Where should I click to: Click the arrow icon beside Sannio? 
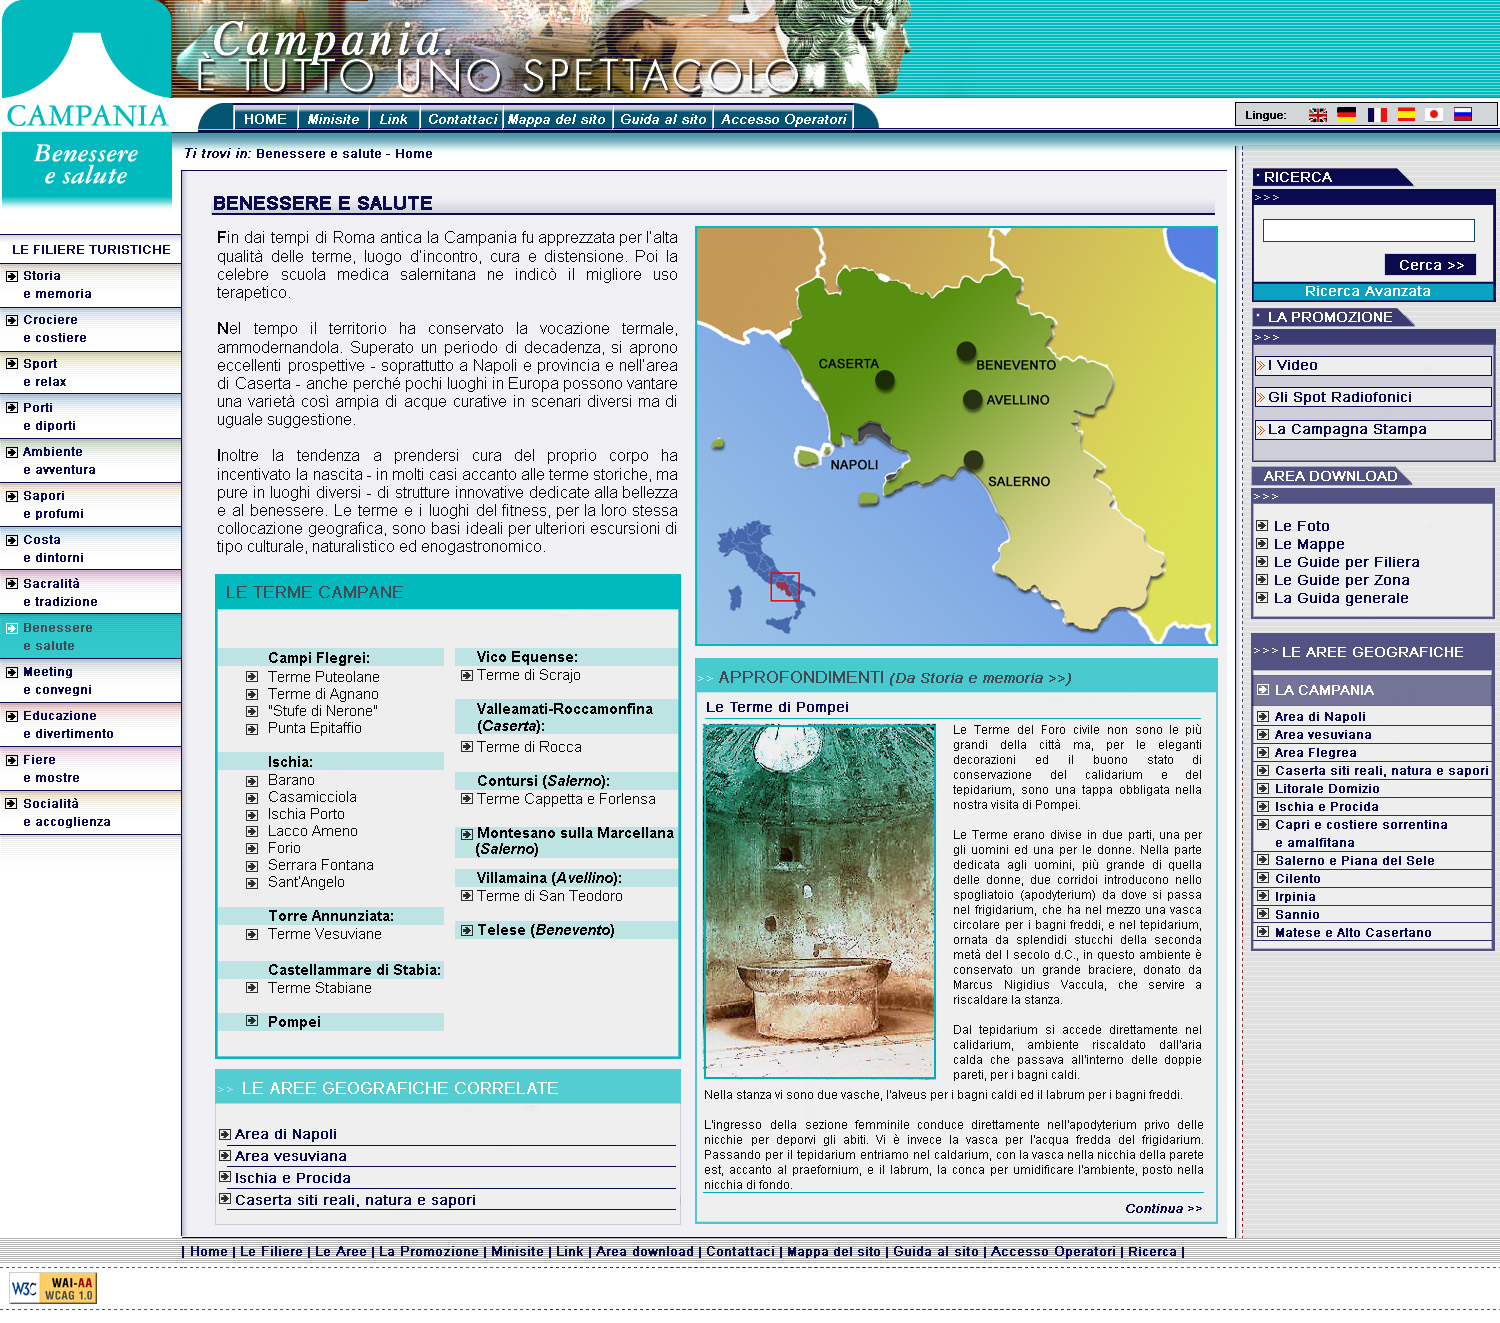tap(1263, 914)
